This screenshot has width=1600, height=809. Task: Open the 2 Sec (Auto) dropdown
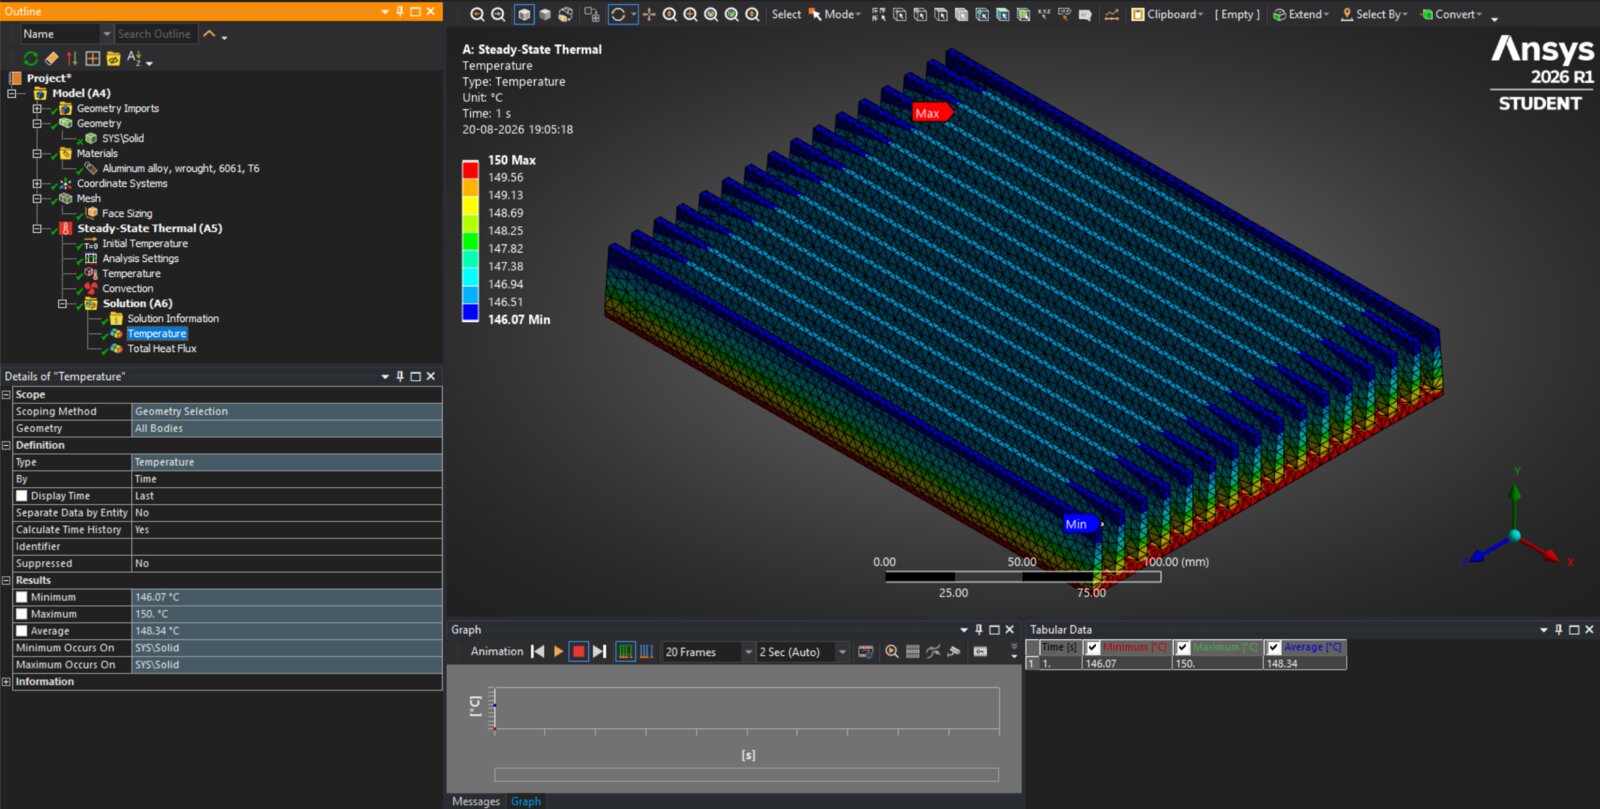pyautogui.click(x=842, y=652)
